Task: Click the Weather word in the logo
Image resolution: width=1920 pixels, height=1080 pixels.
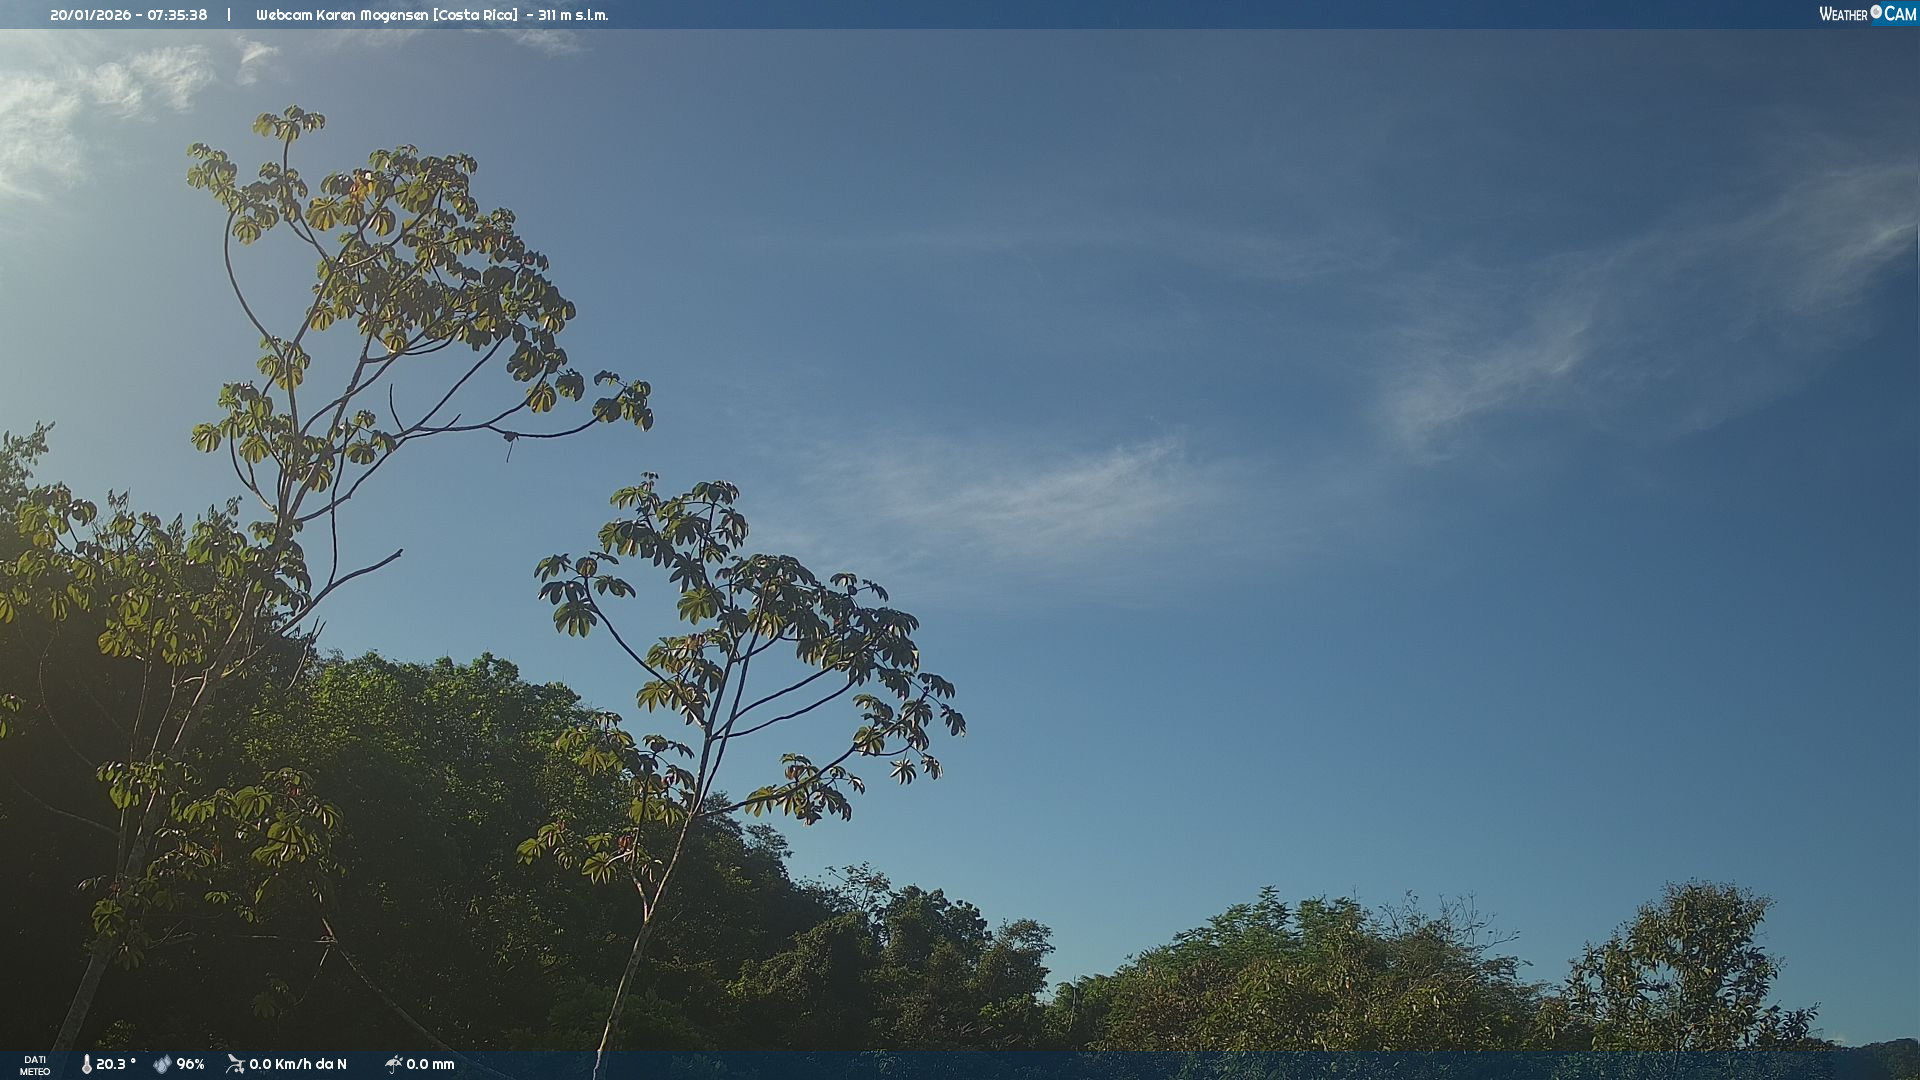Action: click(x=1843, y=14)
